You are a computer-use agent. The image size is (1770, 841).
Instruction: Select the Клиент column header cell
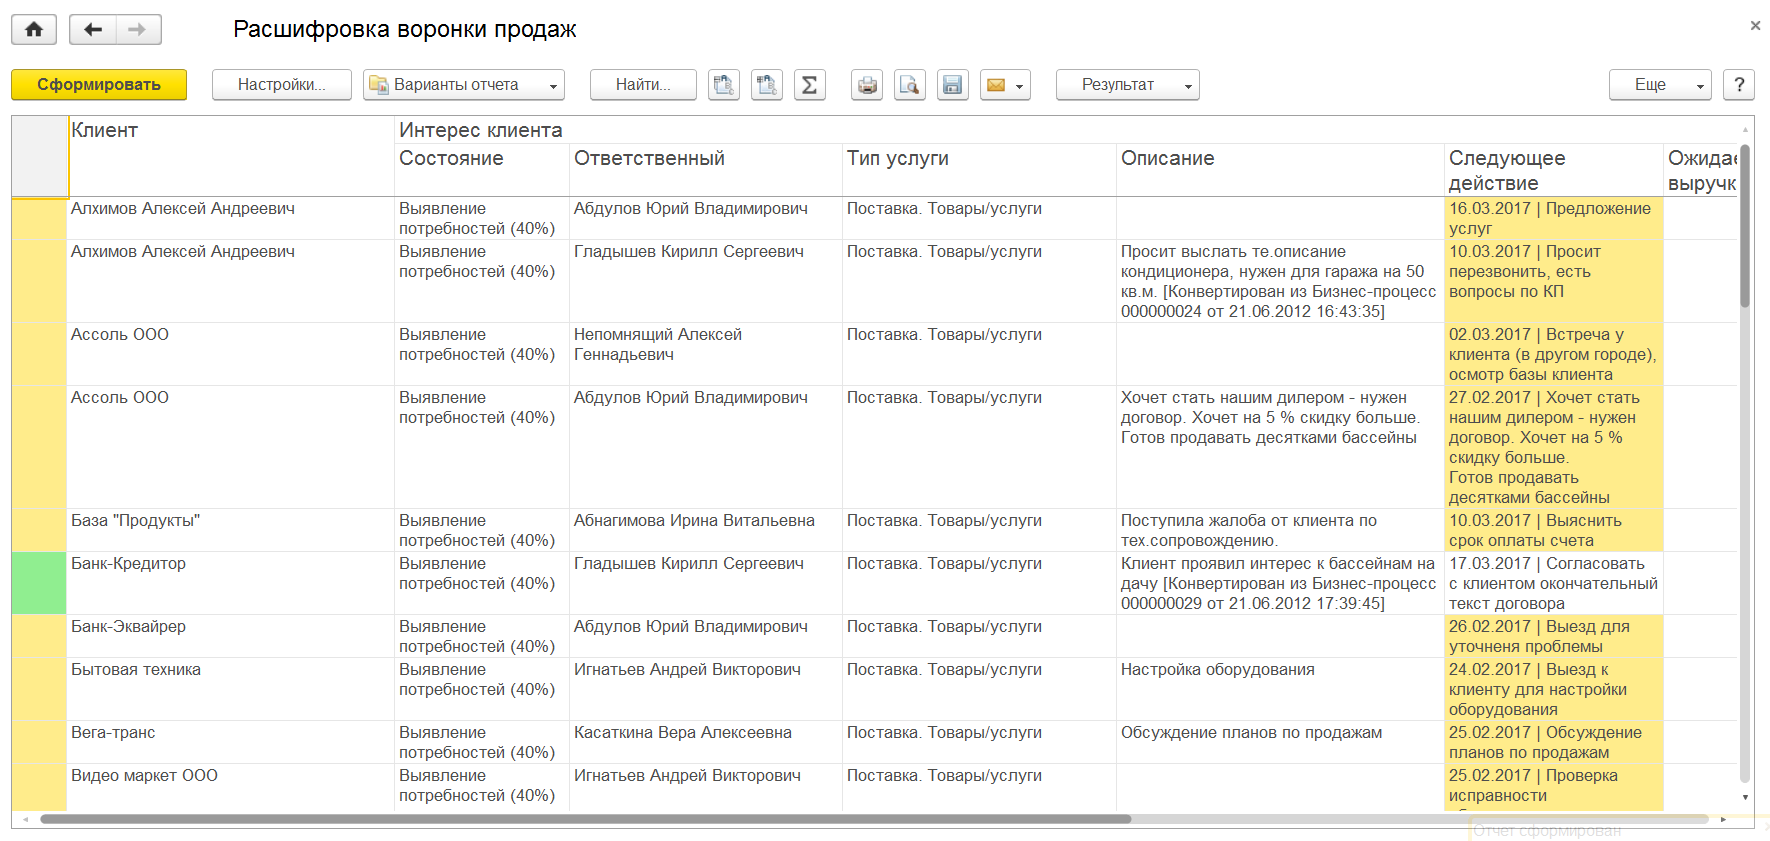click(x=231, y=156)
